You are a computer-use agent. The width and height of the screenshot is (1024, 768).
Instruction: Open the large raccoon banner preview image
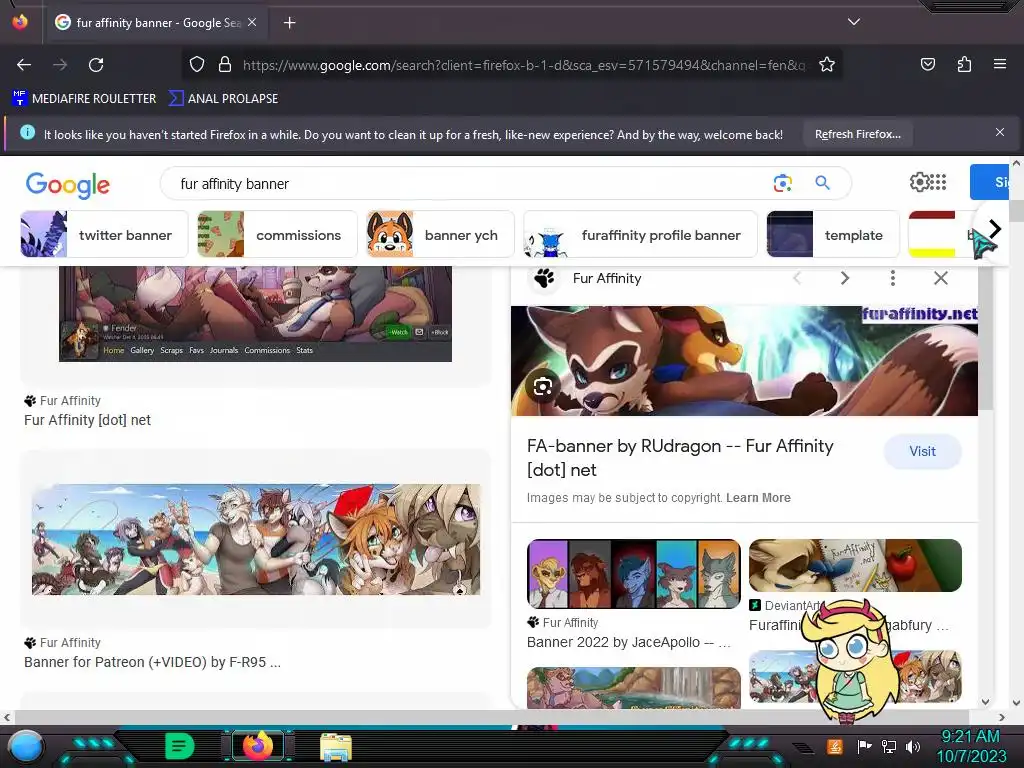pos(744,360)
